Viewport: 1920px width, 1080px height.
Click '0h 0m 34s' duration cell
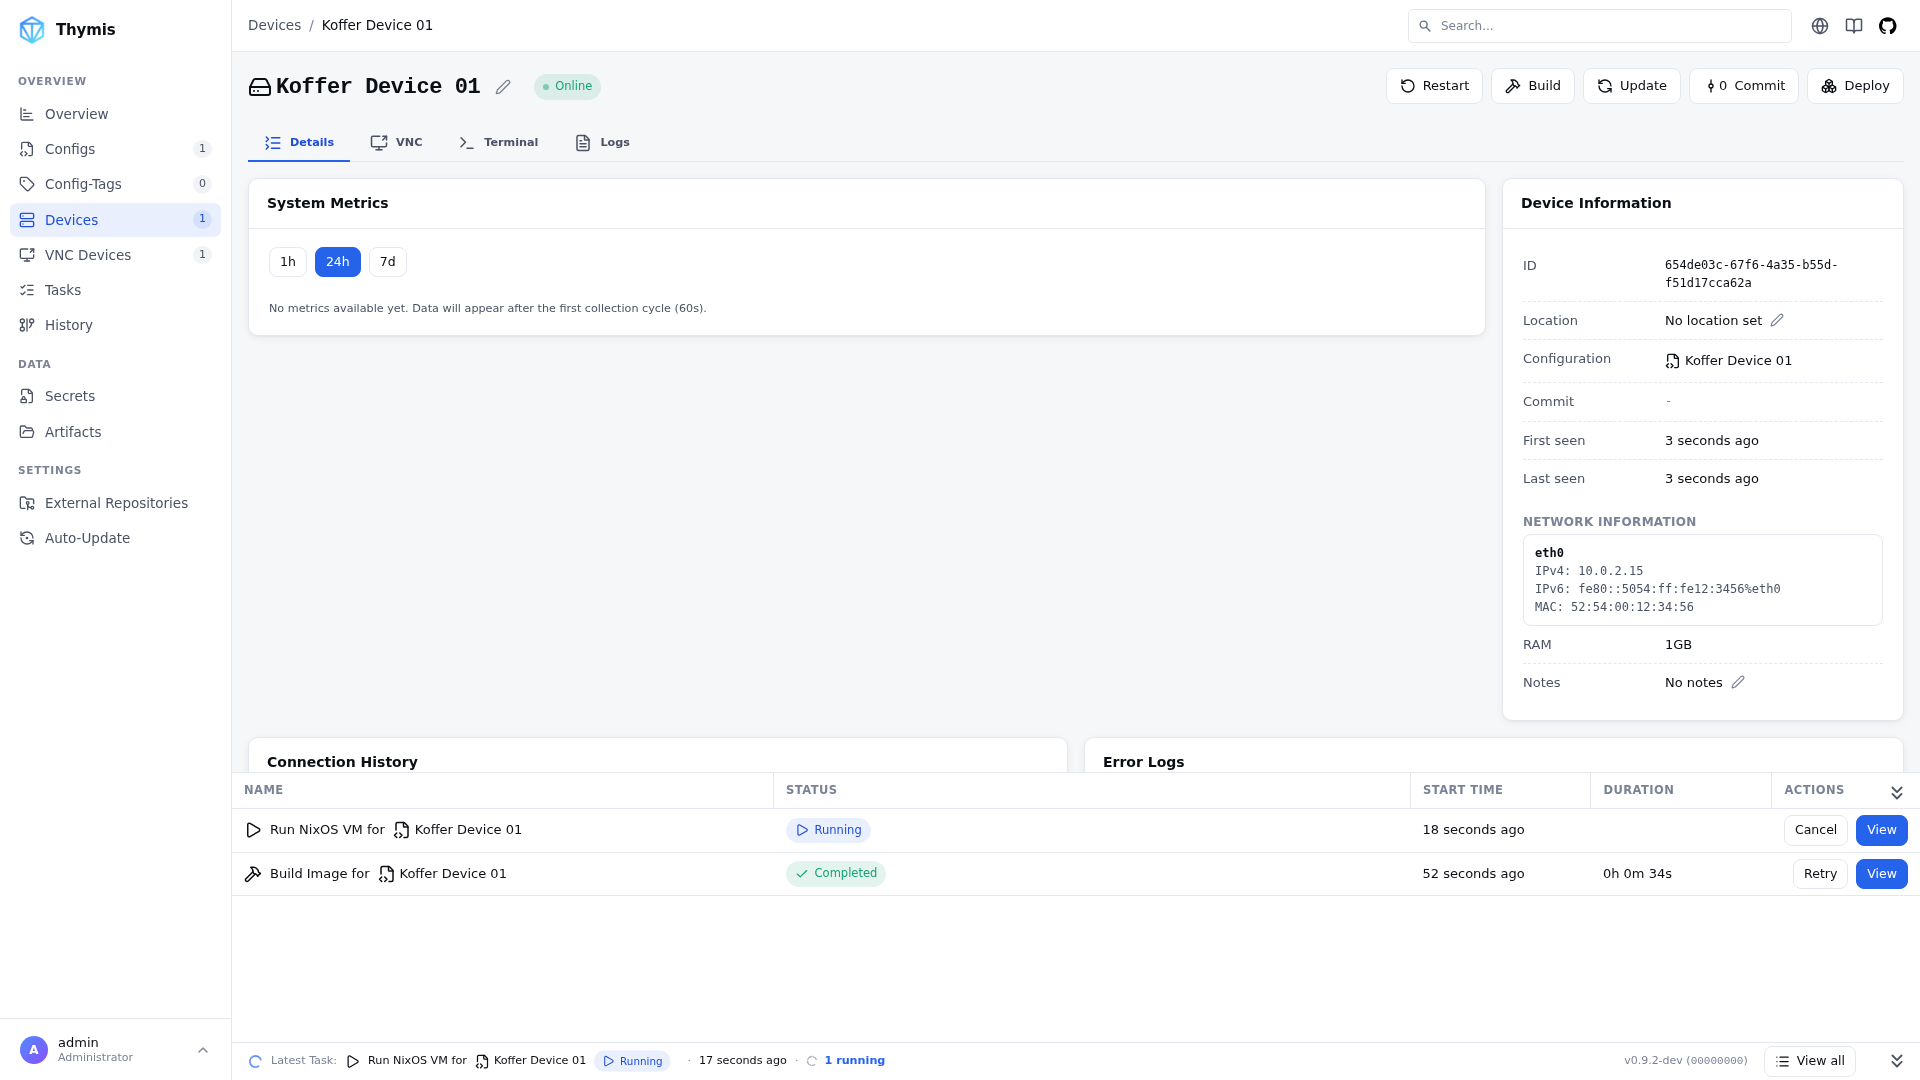pyautogui.click(x=1637, y=874)
